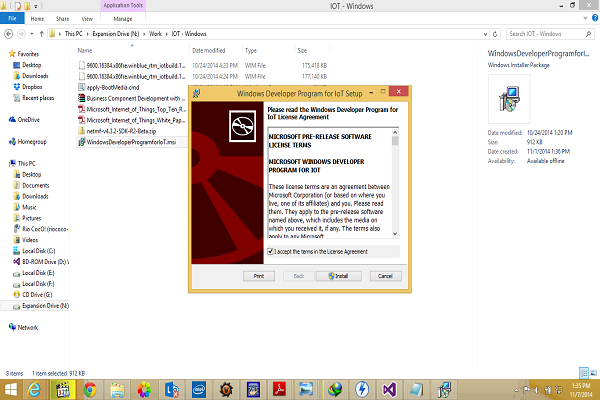The height and width of the screenshot is (400, 600).
Task: Sort files by Date modified column
Action: coord(209,51)
